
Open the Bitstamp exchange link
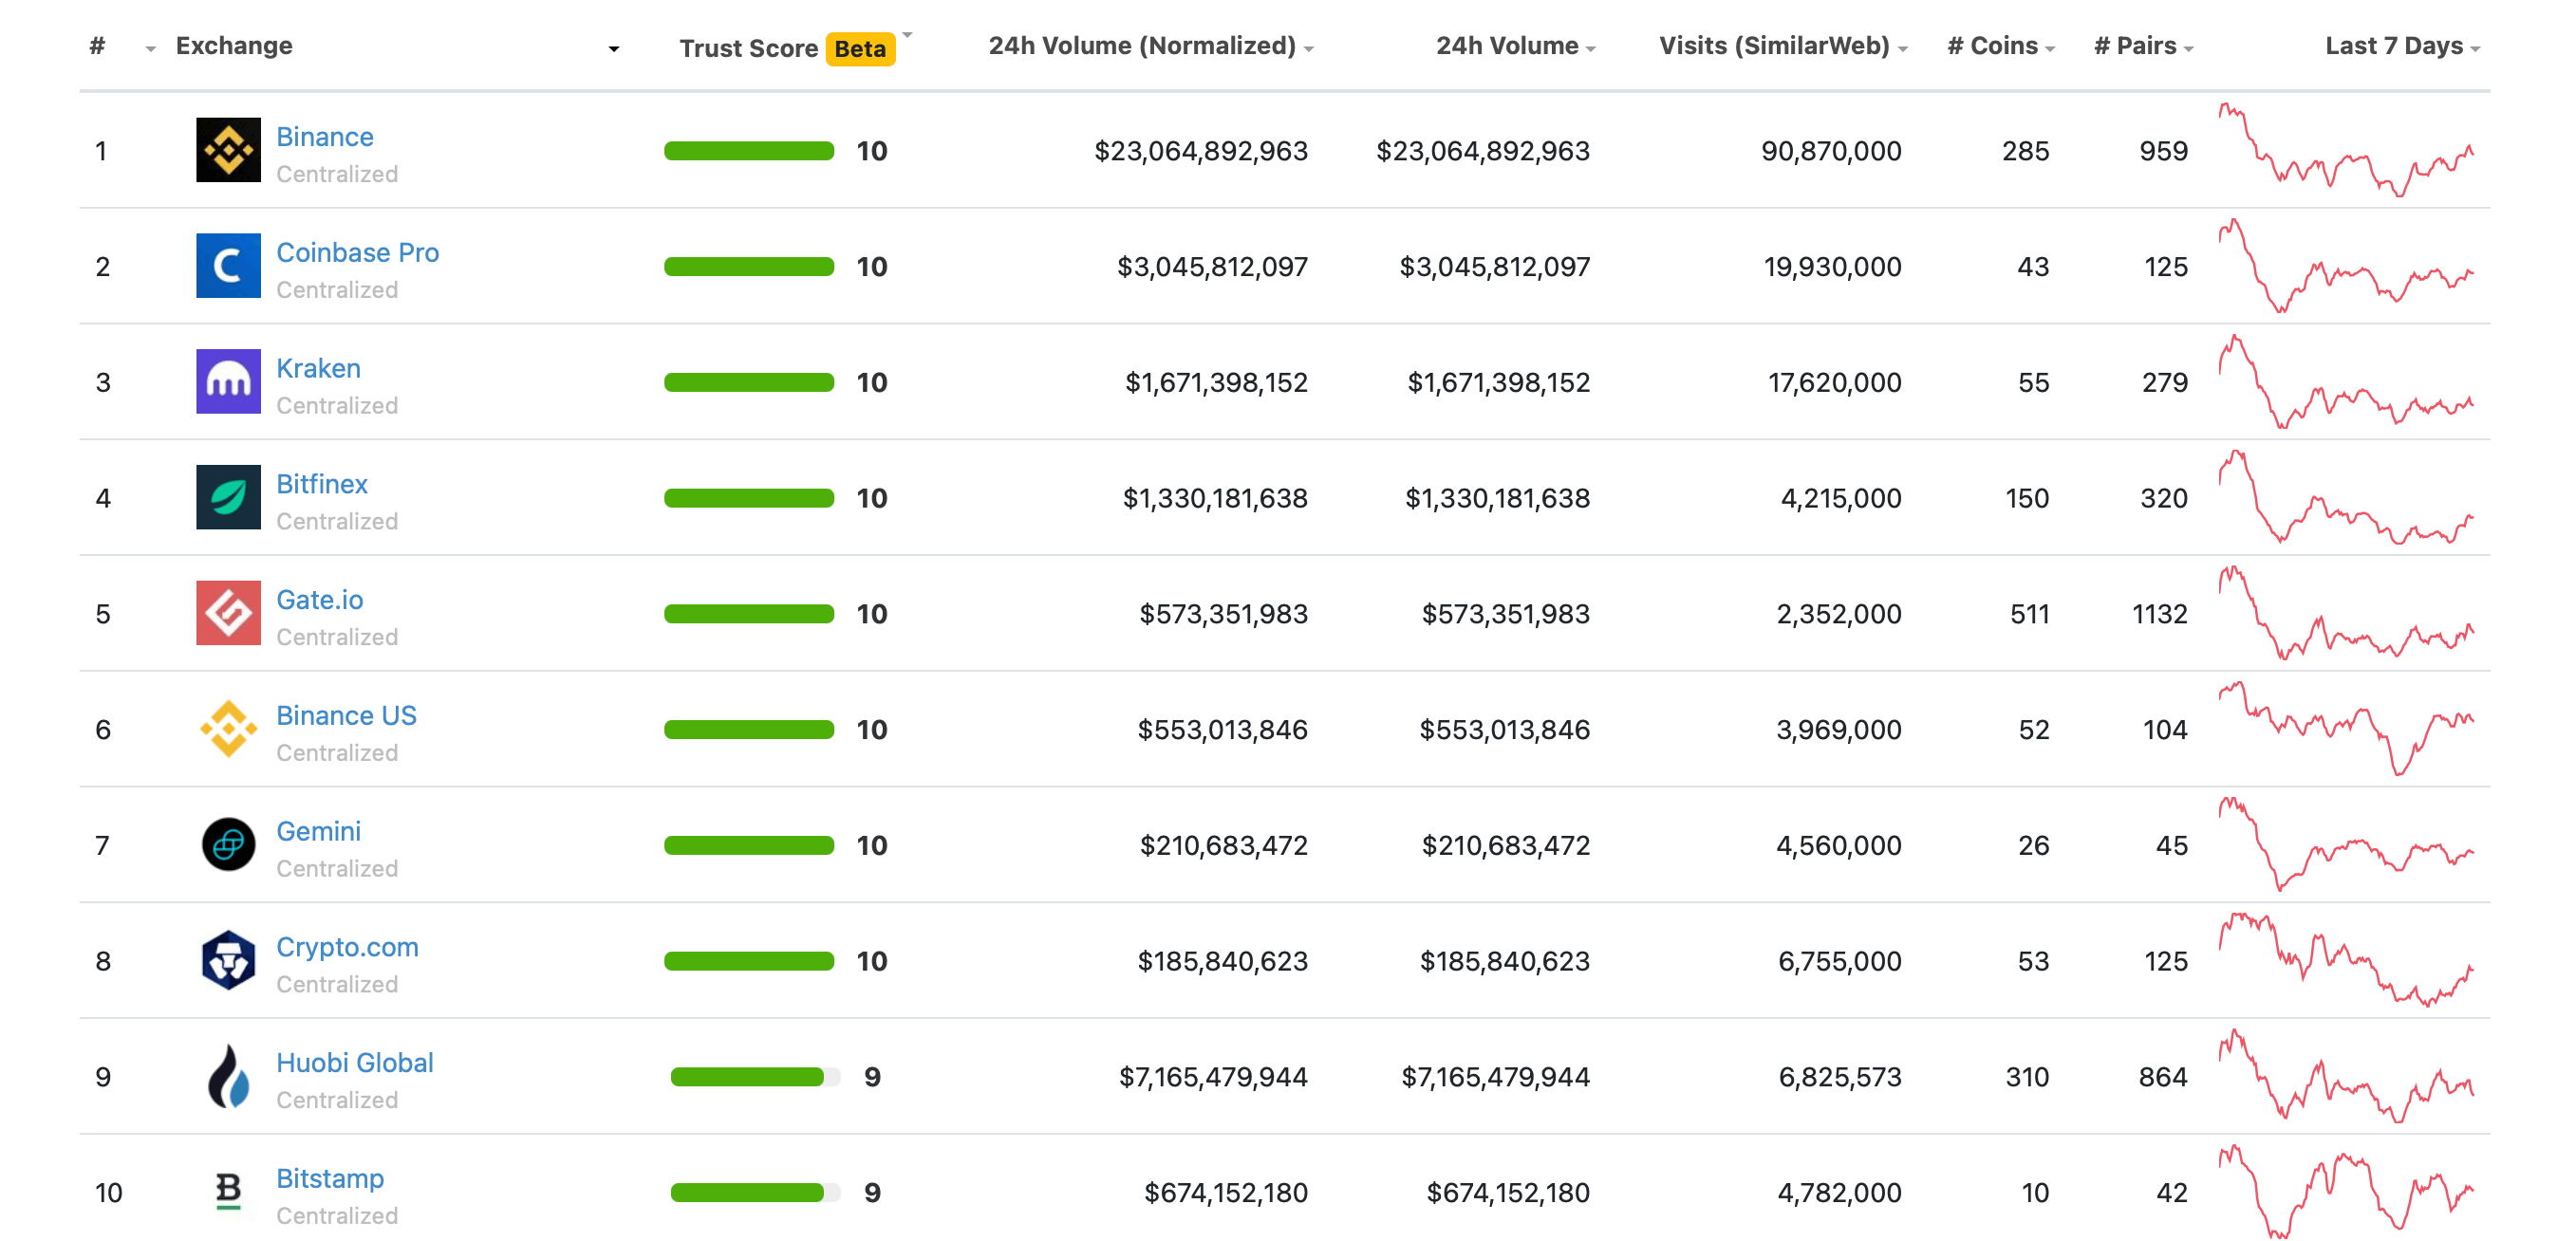point(330,1179)
